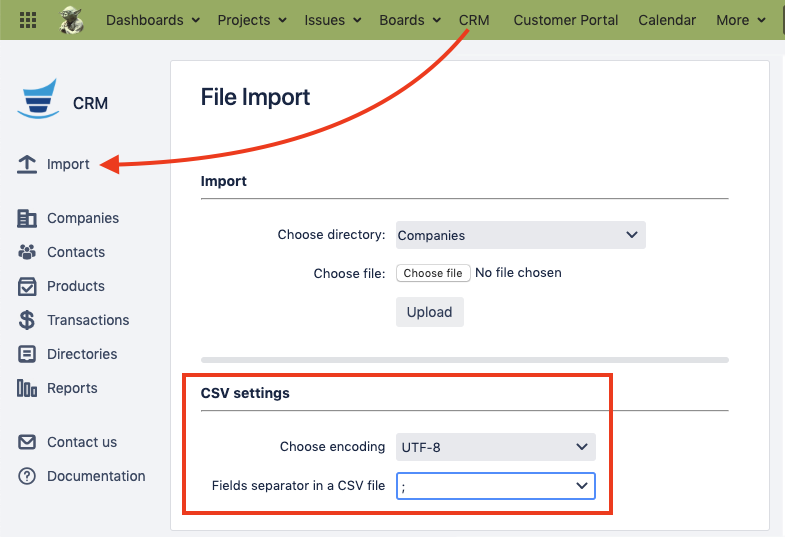
Task: Open Companies via the building icon
Action: coord(27,218)
